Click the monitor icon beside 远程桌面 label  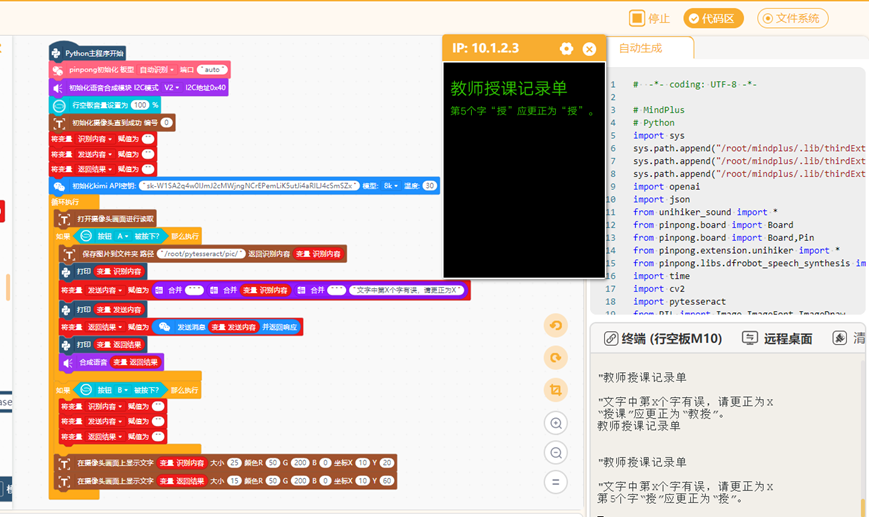(749, 338)
